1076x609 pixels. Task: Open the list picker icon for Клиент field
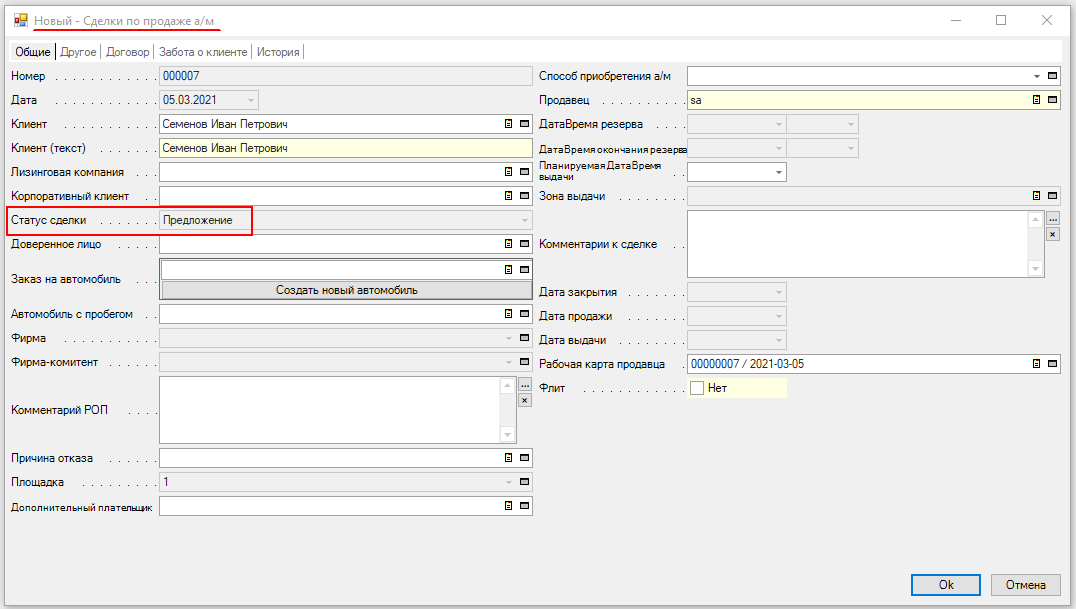pyautogui.click(x=508, y=124)
